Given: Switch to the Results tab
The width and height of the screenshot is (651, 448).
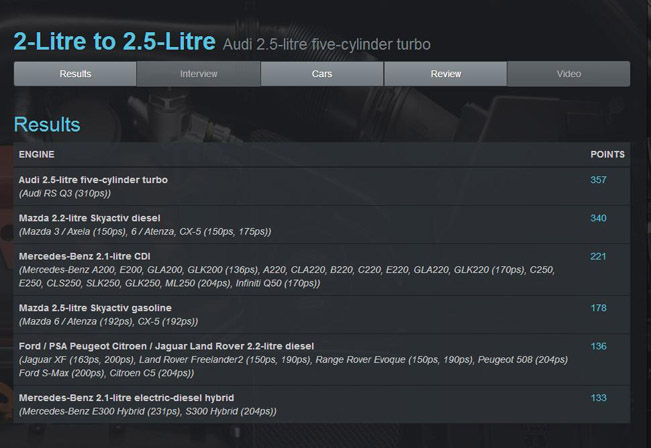Looking at the screenshot, I should (x=75, y=74).
